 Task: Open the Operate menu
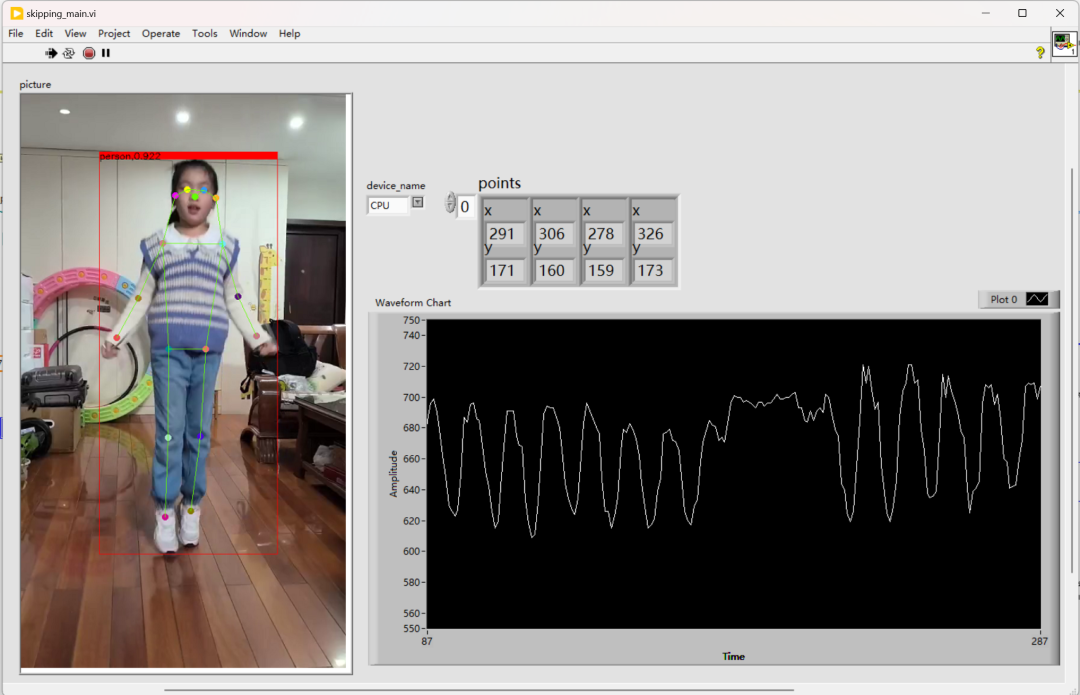click(x=160, y=33)
